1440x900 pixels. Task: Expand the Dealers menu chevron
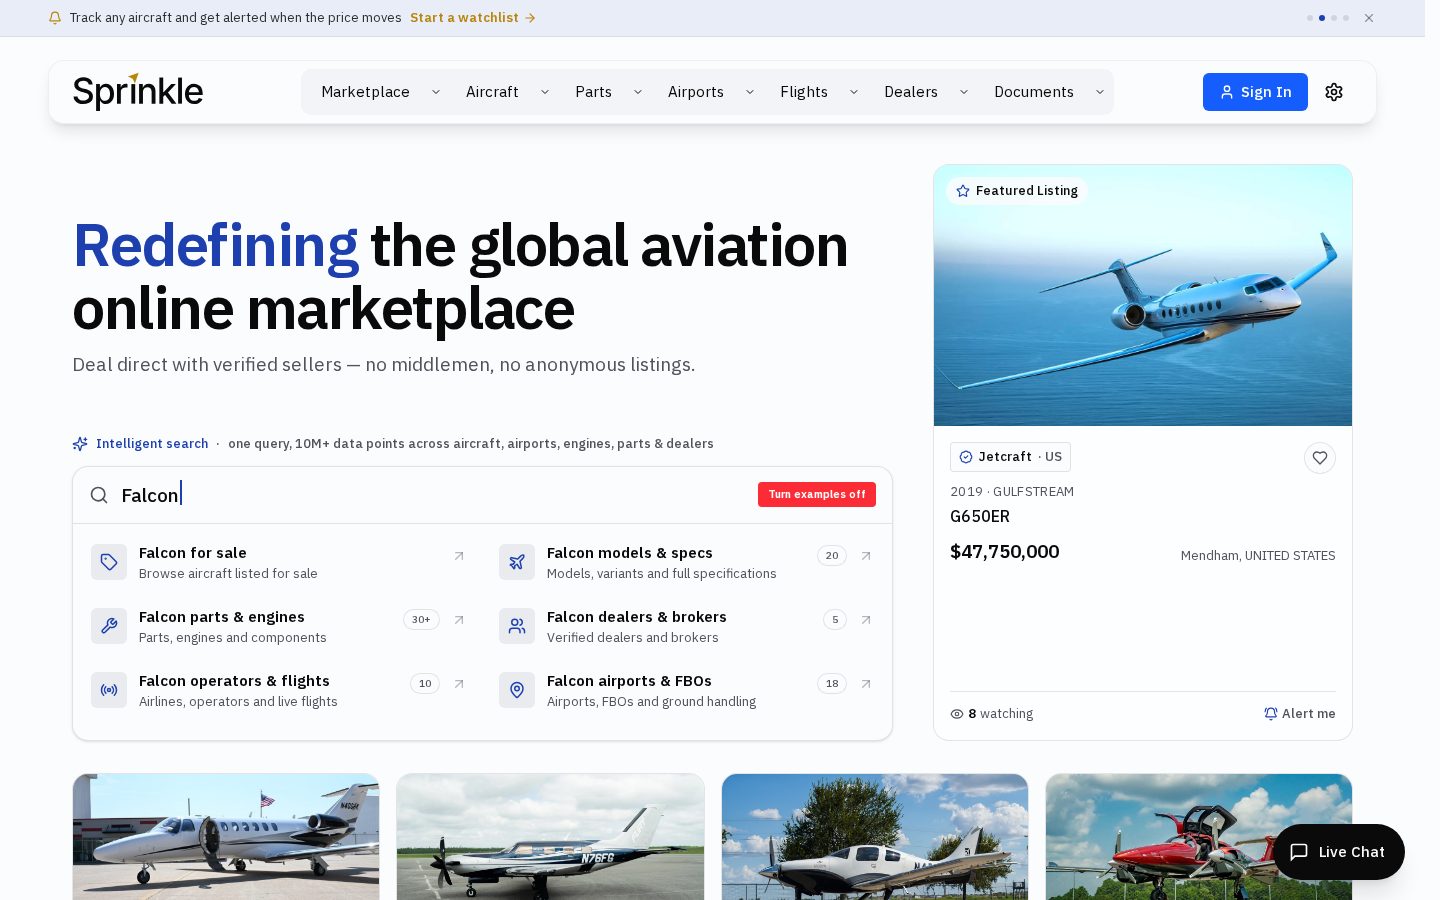point(964,92)
